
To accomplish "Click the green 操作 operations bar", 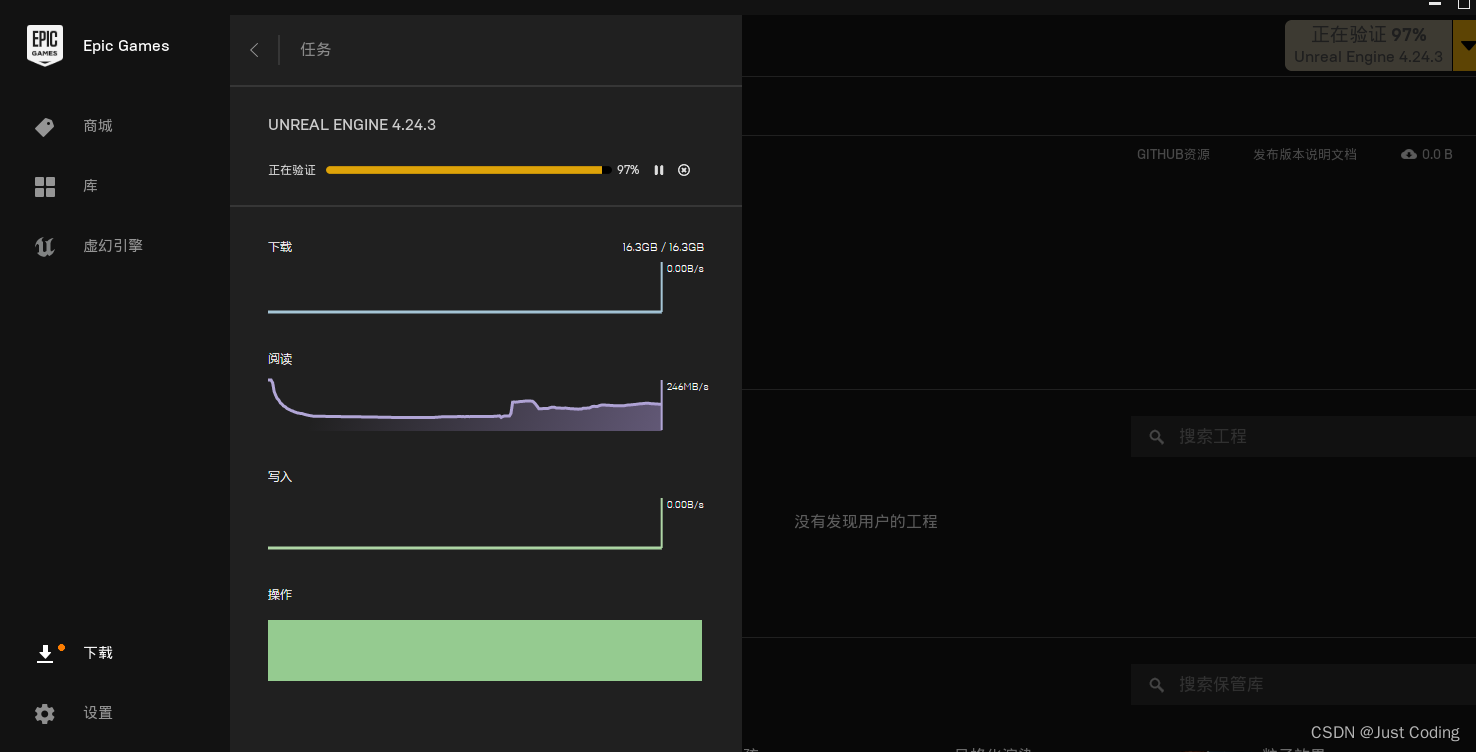I will [485, 650].
